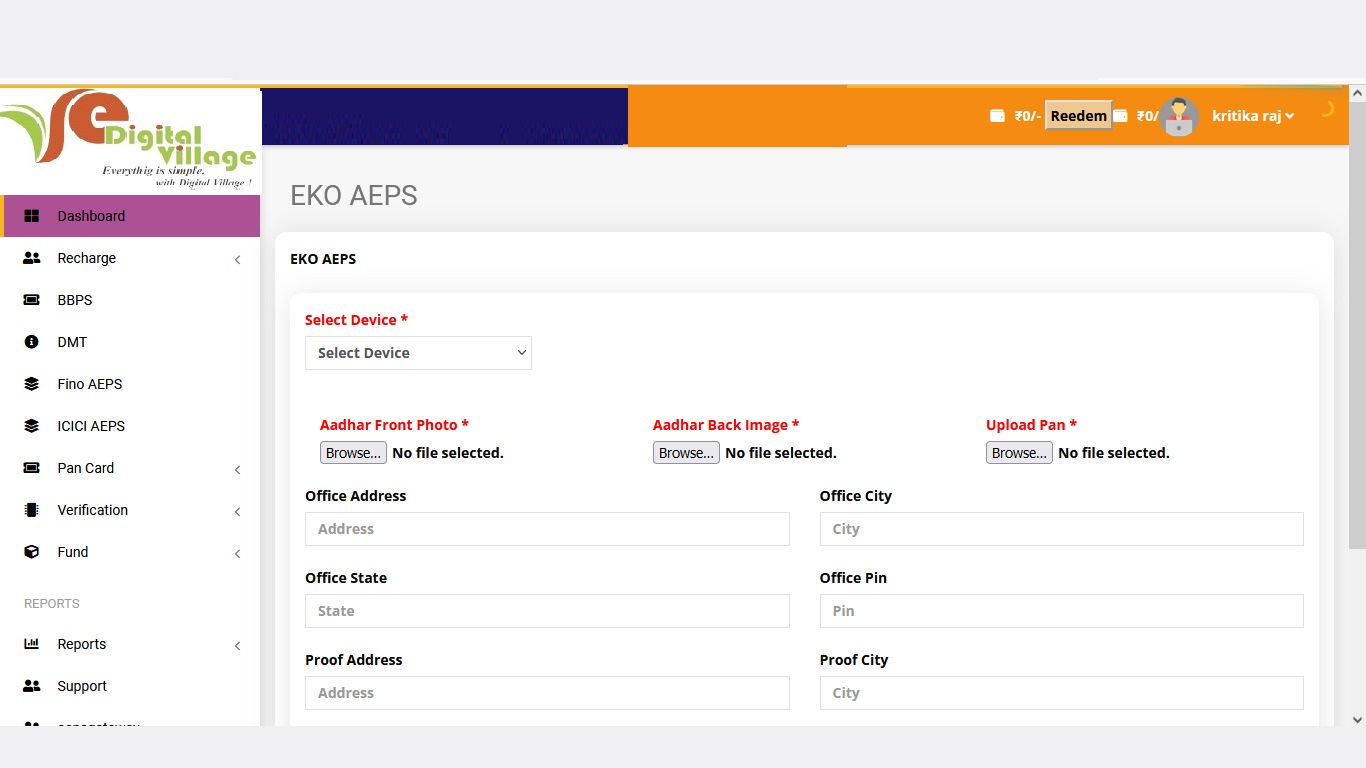Click the BBPS ticket icon

[31, 300]
